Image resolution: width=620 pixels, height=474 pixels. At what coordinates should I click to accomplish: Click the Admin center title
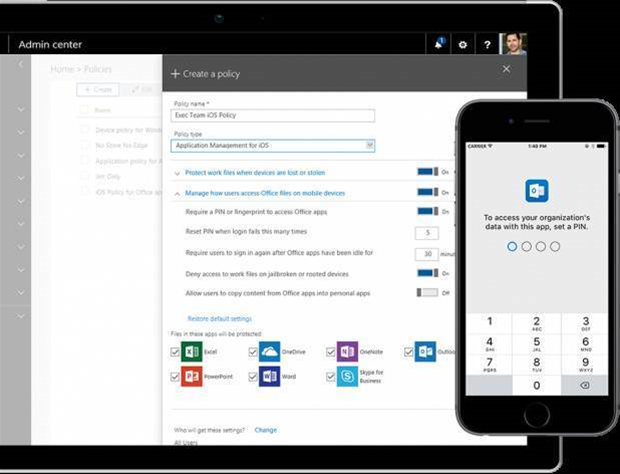coord(50,44)
